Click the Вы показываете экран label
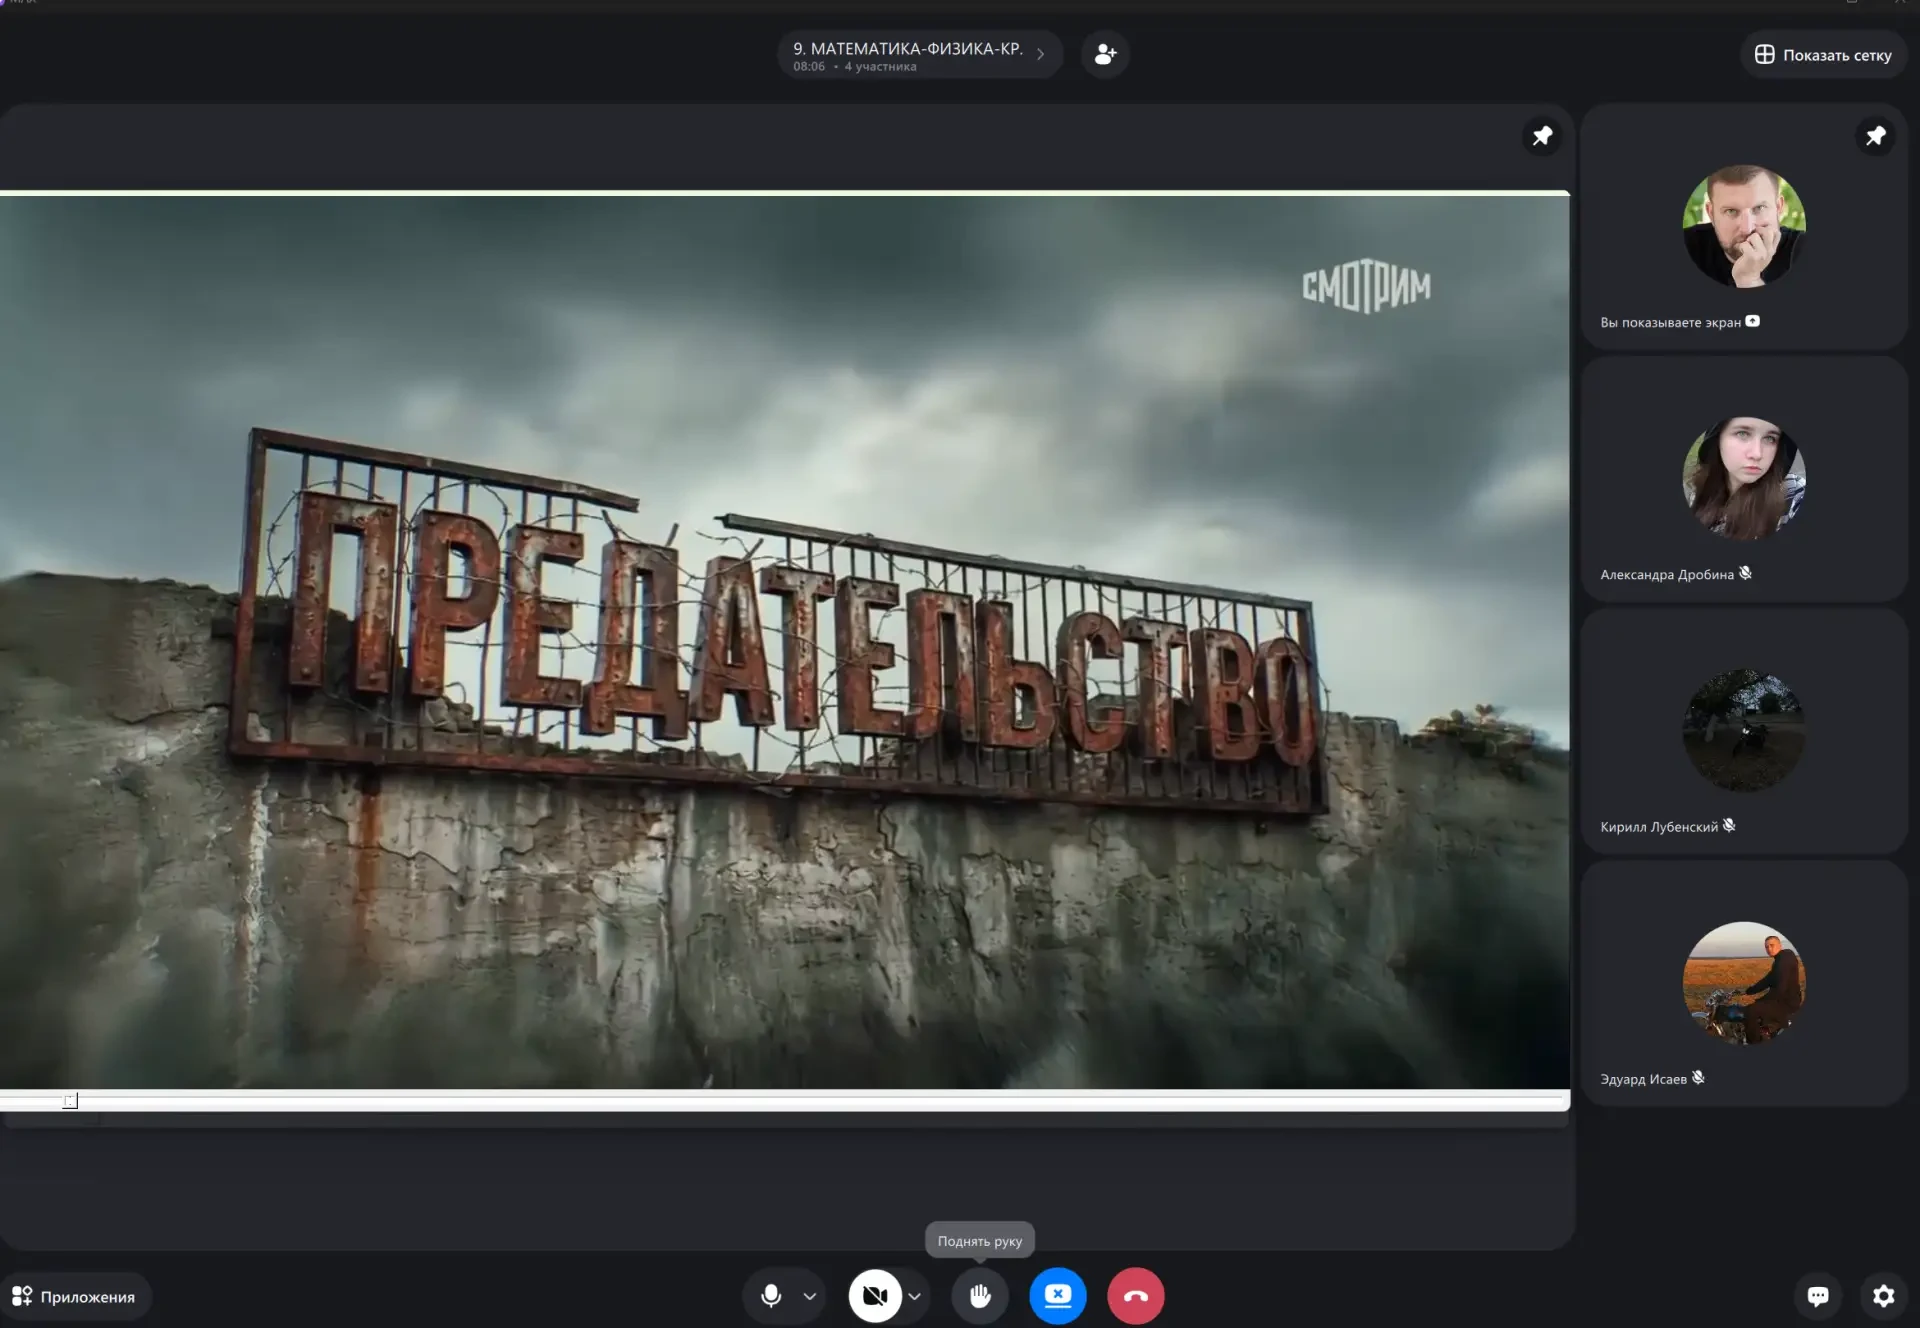The height and width of the screenshot is (1328, 1920). pyautogui.click(x=1670, y=322)
